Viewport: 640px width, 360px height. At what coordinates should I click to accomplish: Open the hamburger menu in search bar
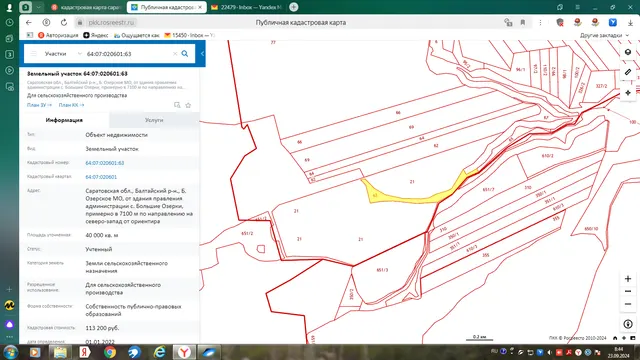[33, 53]
